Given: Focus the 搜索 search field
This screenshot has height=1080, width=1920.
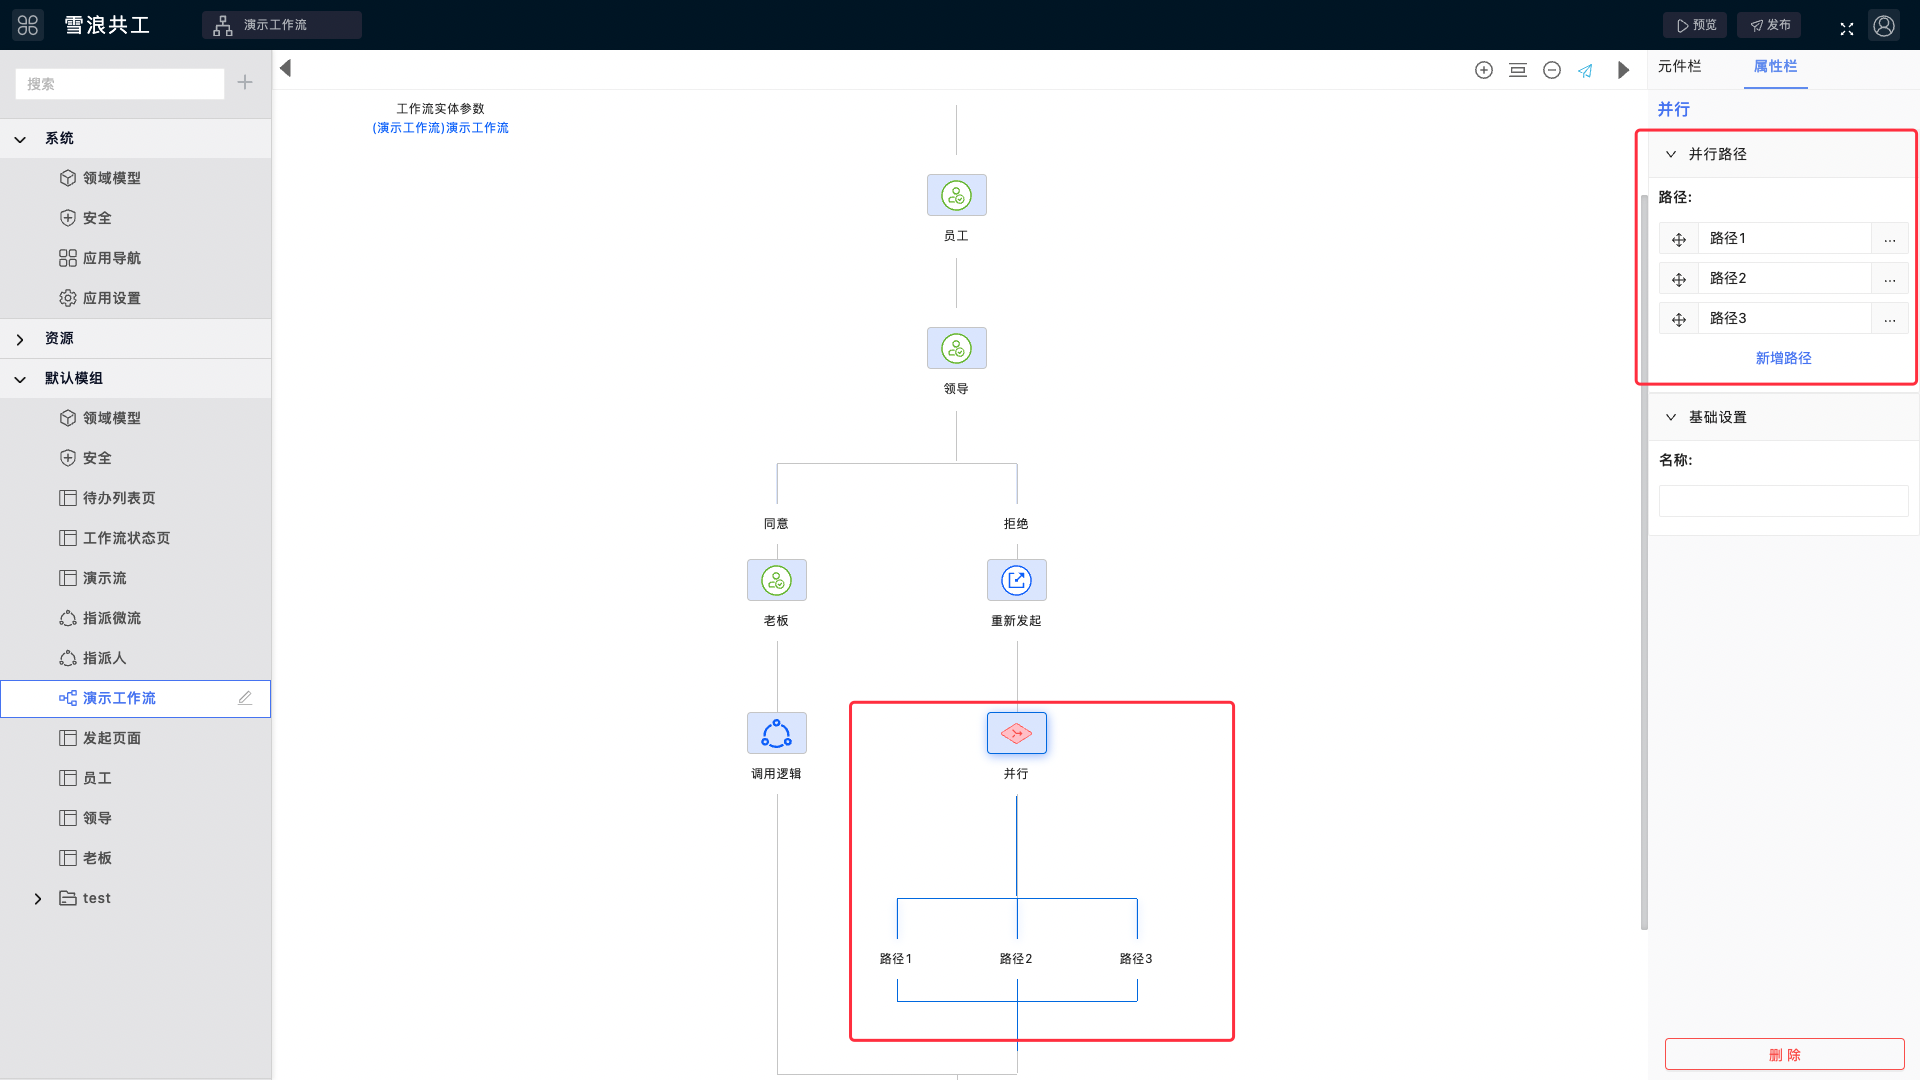Looking at the screenshot, I should [x=120, y=84].
